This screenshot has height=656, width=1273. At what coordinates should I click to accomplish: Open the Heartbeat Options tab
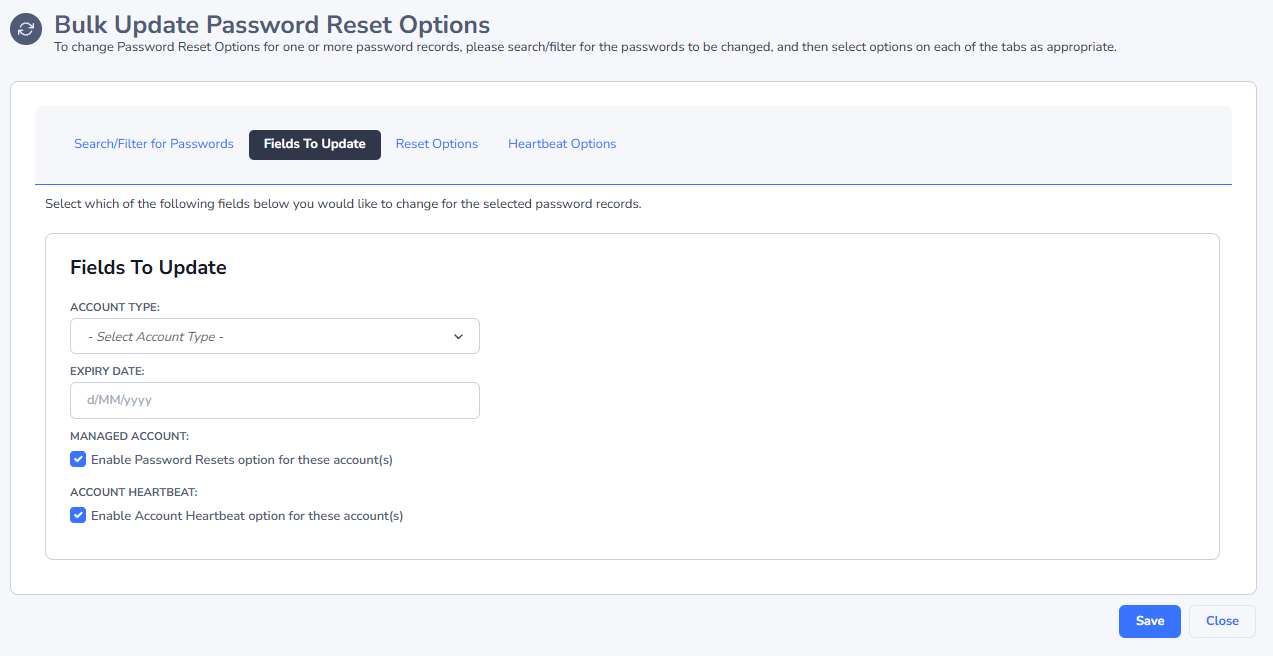(562, 144)
